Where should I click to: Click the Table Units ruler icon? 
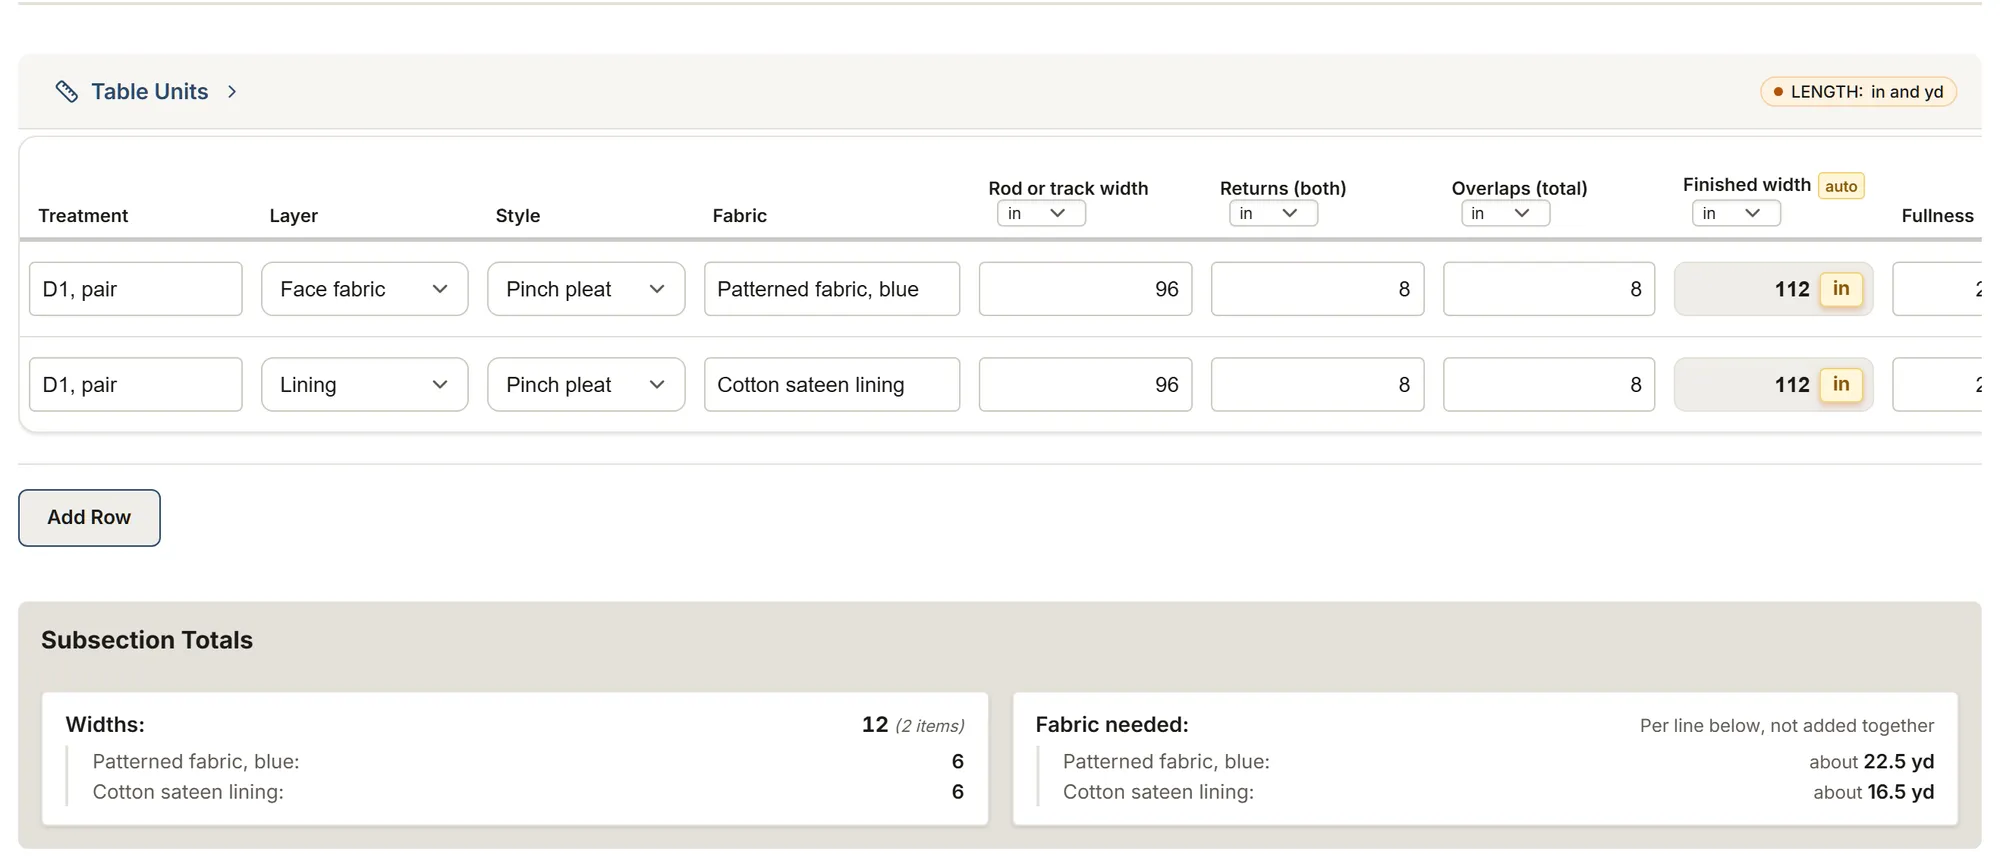click(x=67, y=92)
